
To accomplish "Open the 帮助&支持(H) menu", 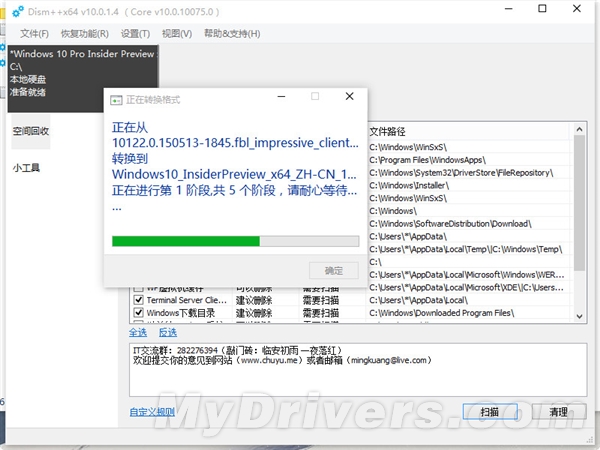I will 232,34.
